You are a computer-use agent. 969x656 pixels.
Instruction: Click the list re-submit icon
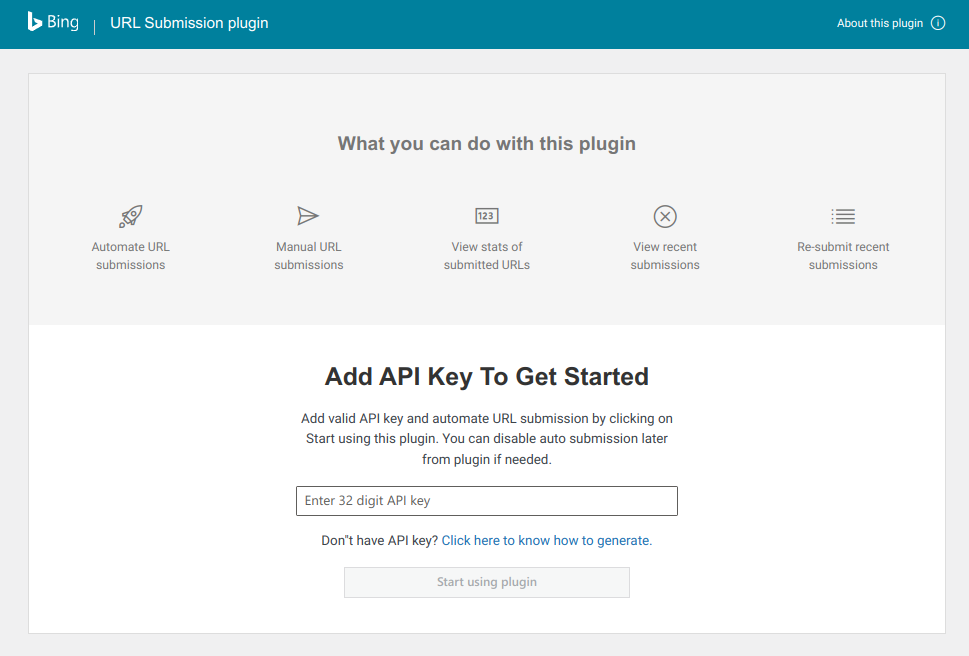(843, 216)
